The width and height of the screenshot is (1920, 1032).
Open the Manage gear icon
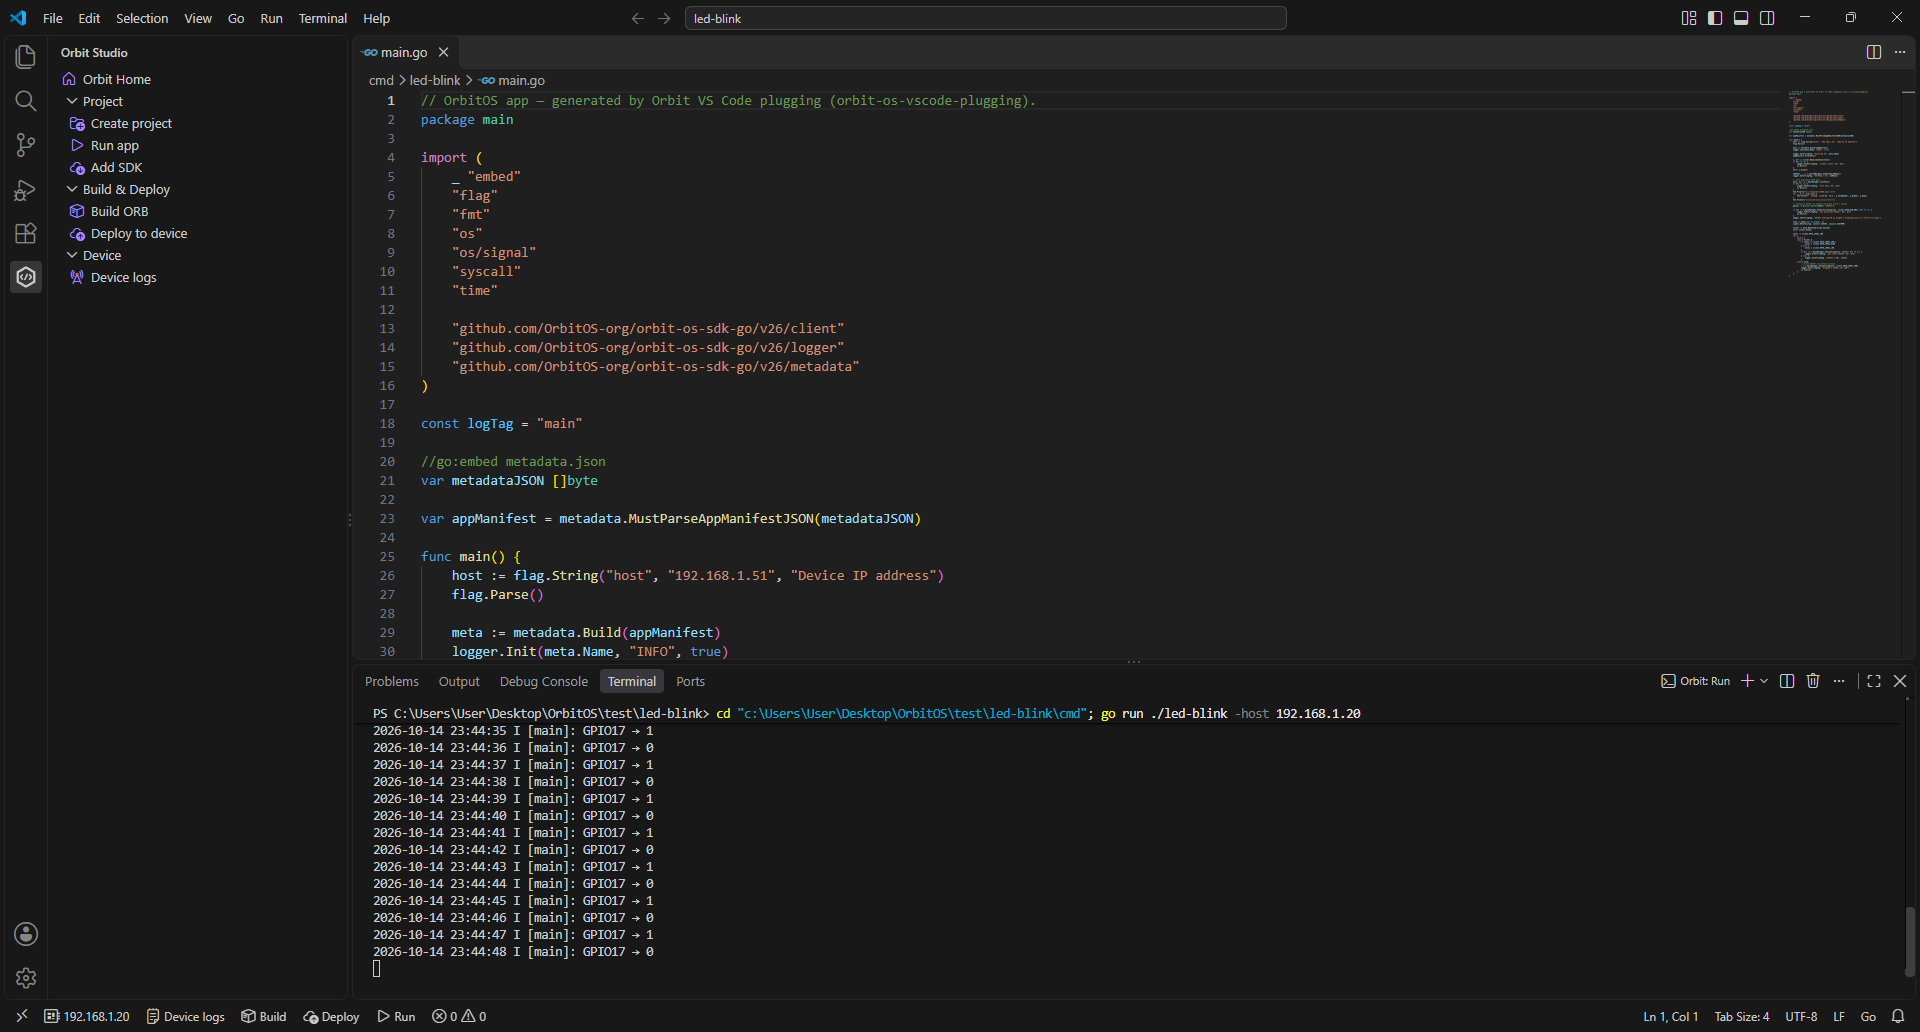tap(26, 978)
